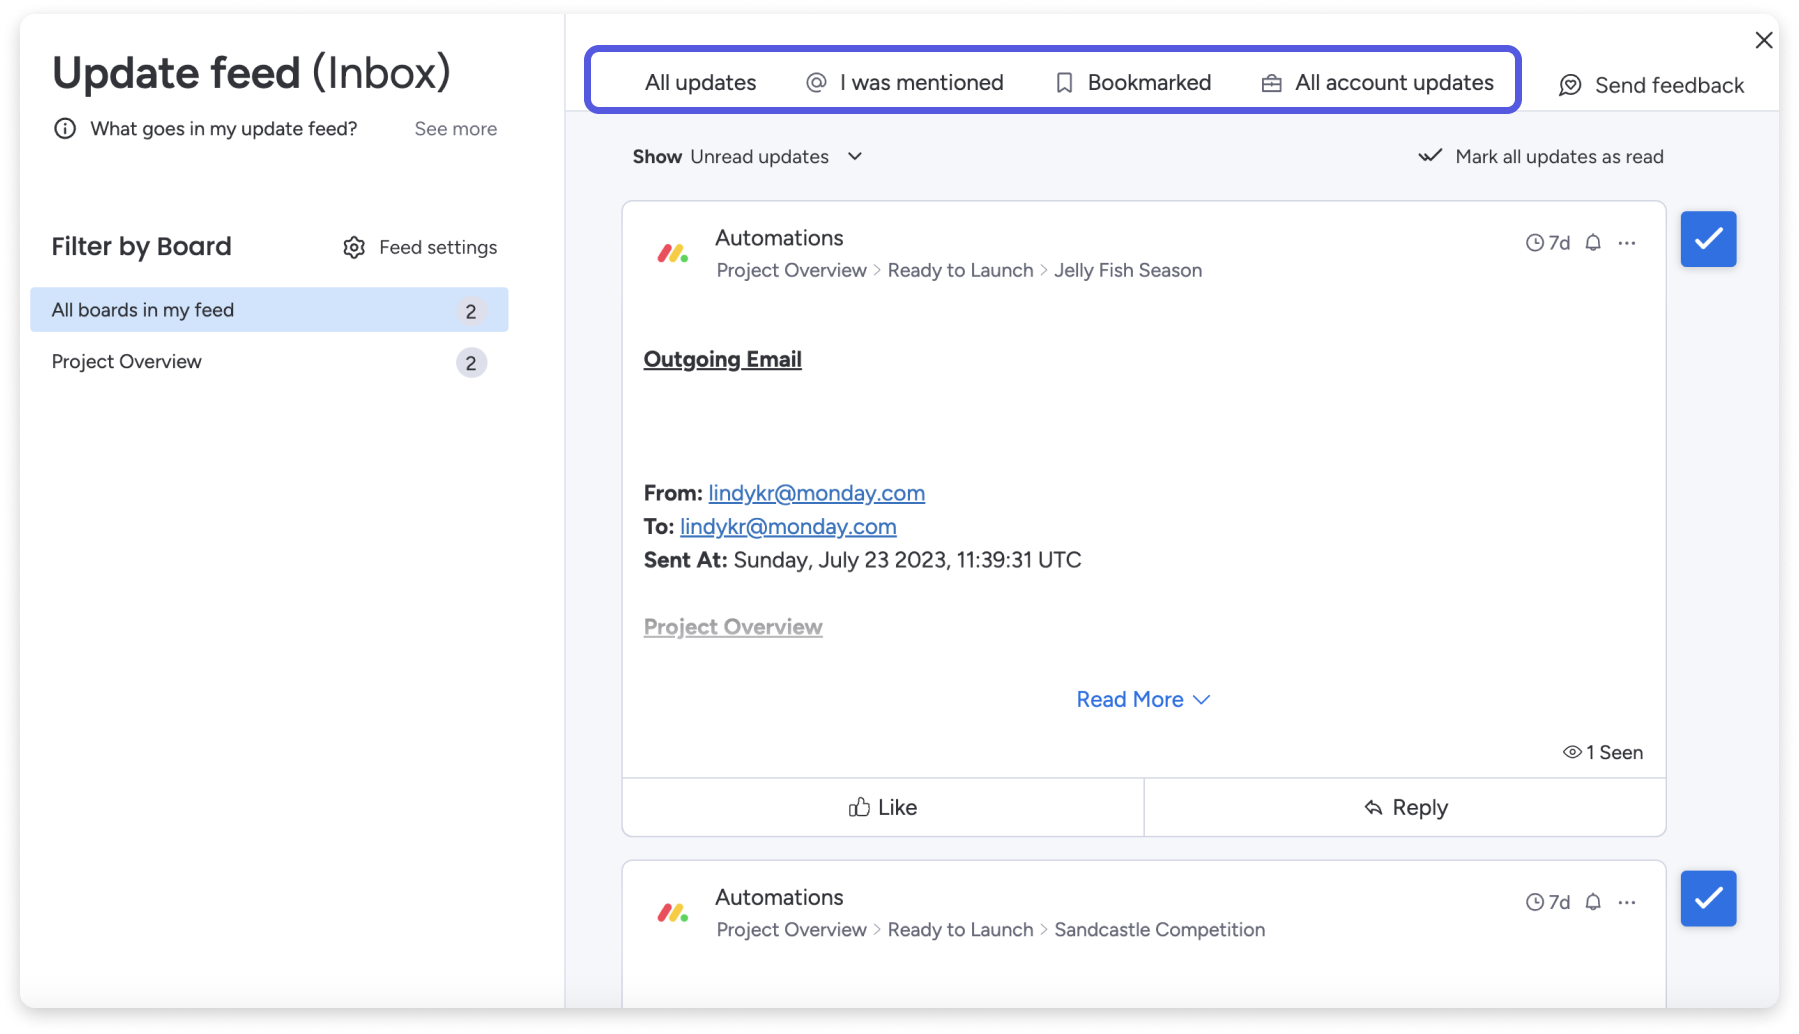Mark Jelly Fish Season update as read checkbox
The height and width of the screenshot is (1034, 1799).
click(x=1708, y=239)
